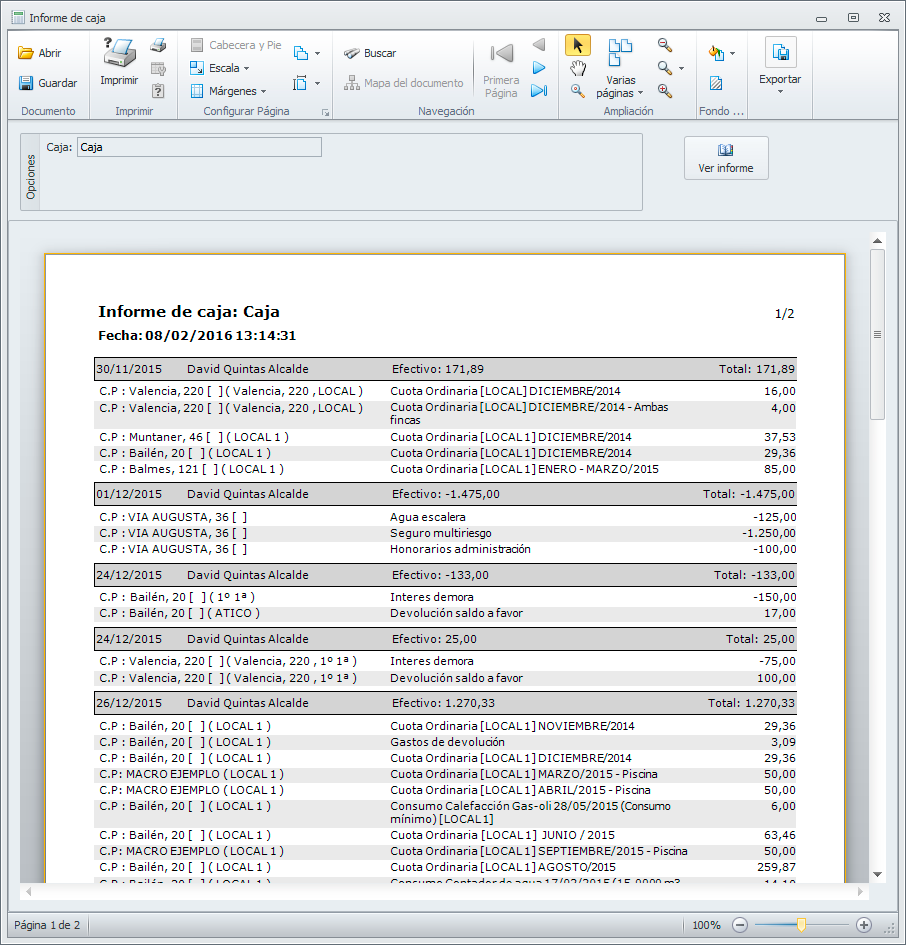Click the zoom slider handle in status bar
Image resolution: width=906 pixels, height=945 pixels.
pos(801,925)
